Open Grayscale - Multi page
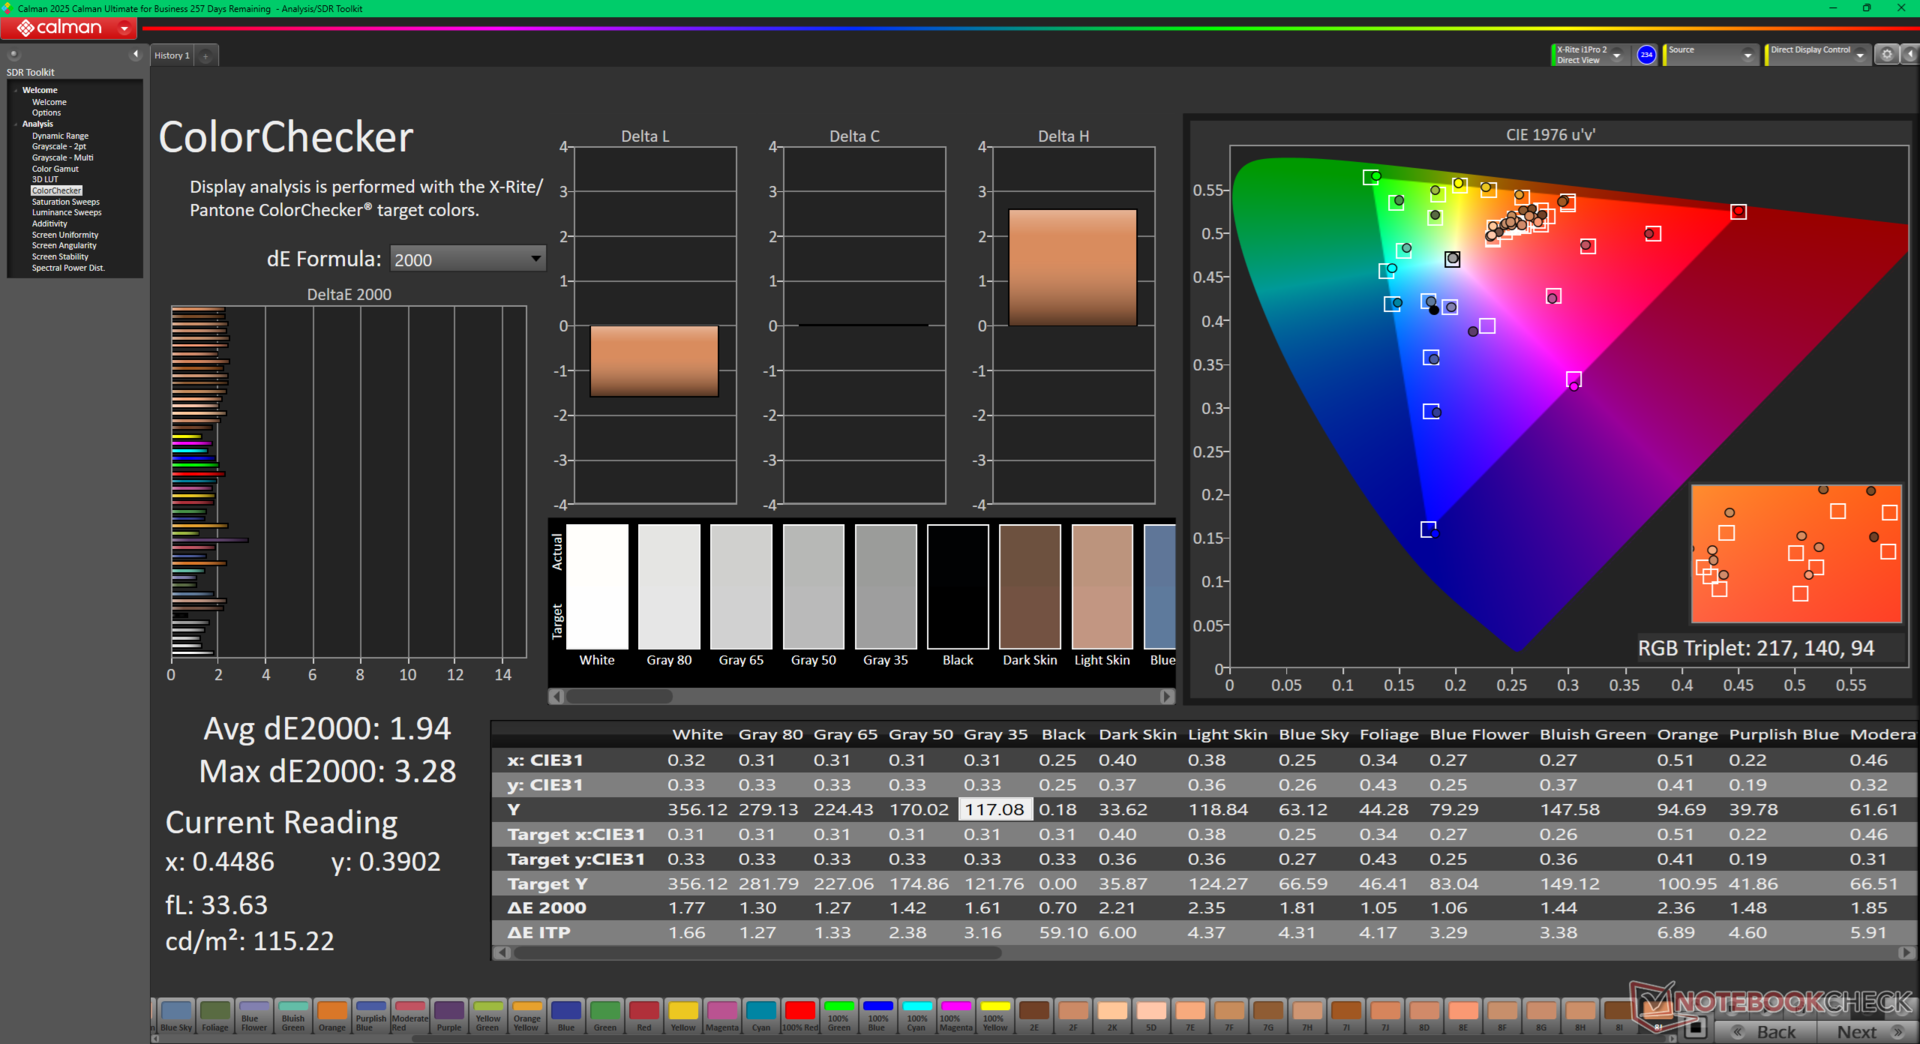The width and height of the screenshot is (1920, 1044). tap(62, 158)
